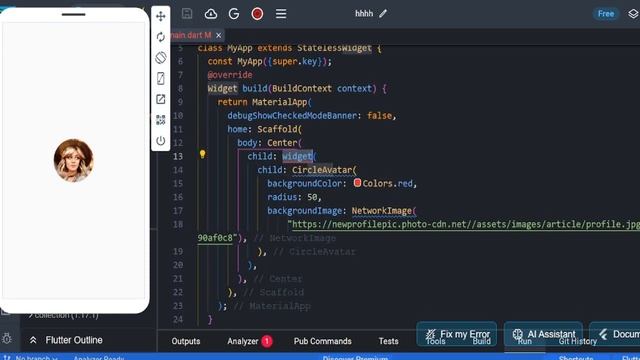The width and height of the screenshot is (640, 360).
Task: Click the CircleAvatar text on line 14
Action: [x=322, y=170]
